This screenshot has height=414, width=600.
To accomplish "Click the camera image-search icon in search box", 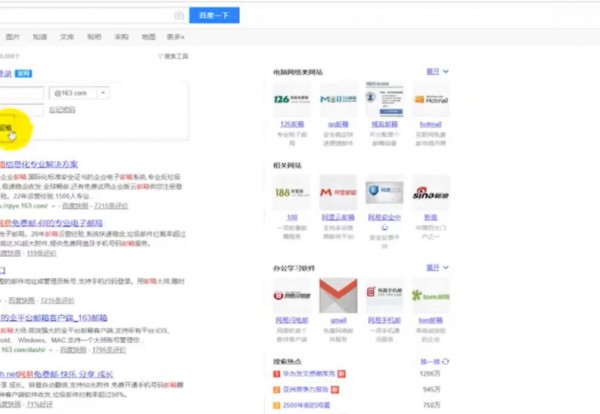I will [x=178, y=15].
